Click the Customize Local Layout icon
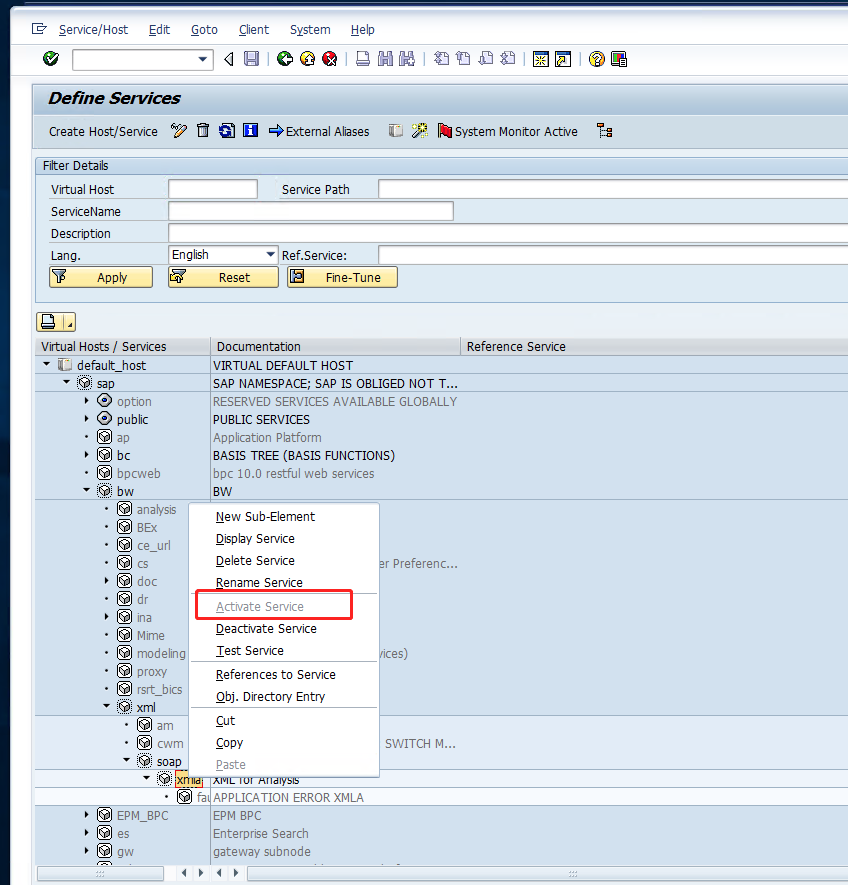This screenshot has height=885, width=848. click(x=619, y=59)
